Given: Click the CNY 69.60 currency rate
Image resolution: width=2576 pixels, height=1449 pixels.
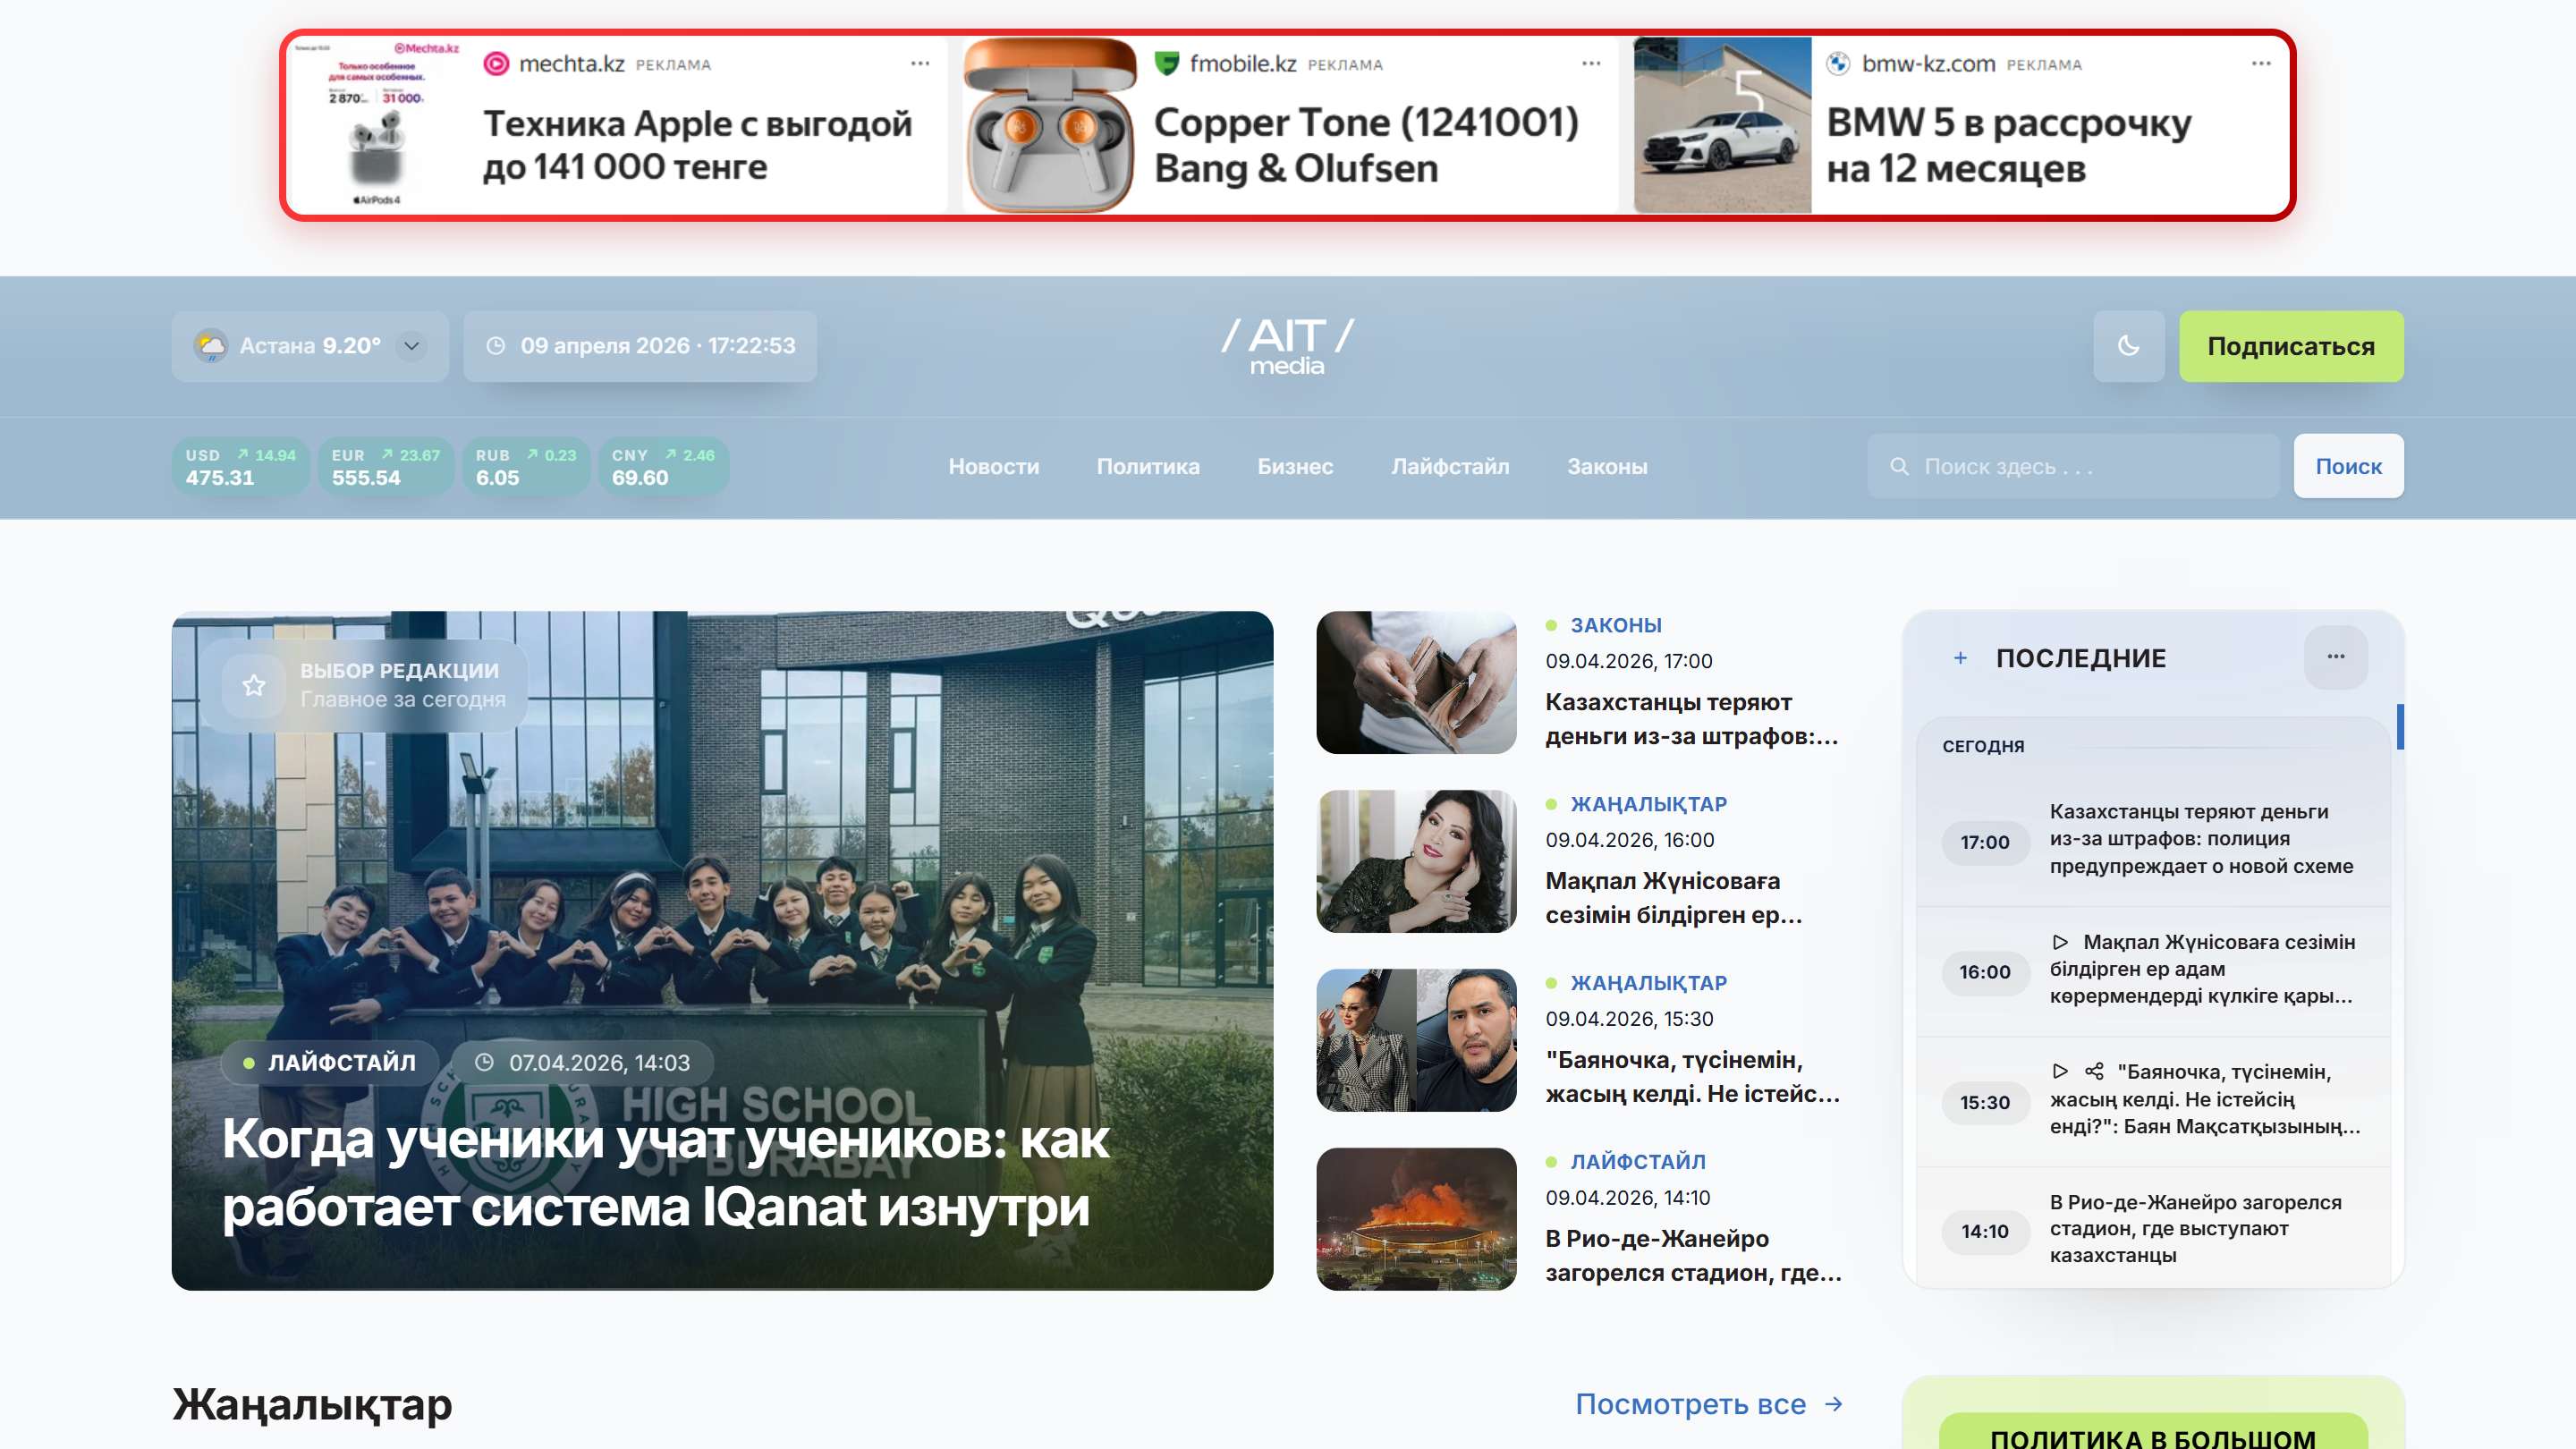Looking at the screenshot, I should (663, 467).
